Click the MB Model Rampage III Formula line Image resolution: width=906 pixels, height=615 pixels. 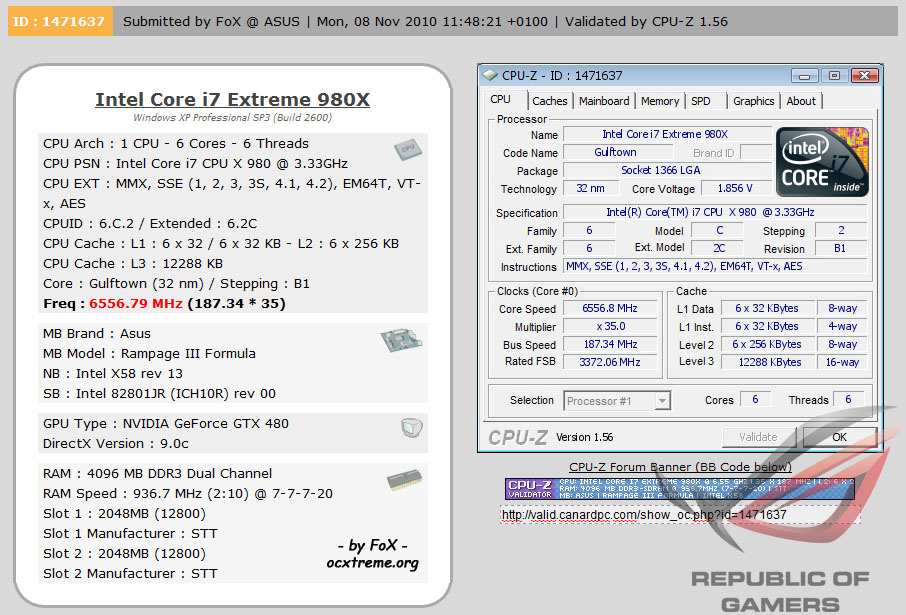point(149,354)
